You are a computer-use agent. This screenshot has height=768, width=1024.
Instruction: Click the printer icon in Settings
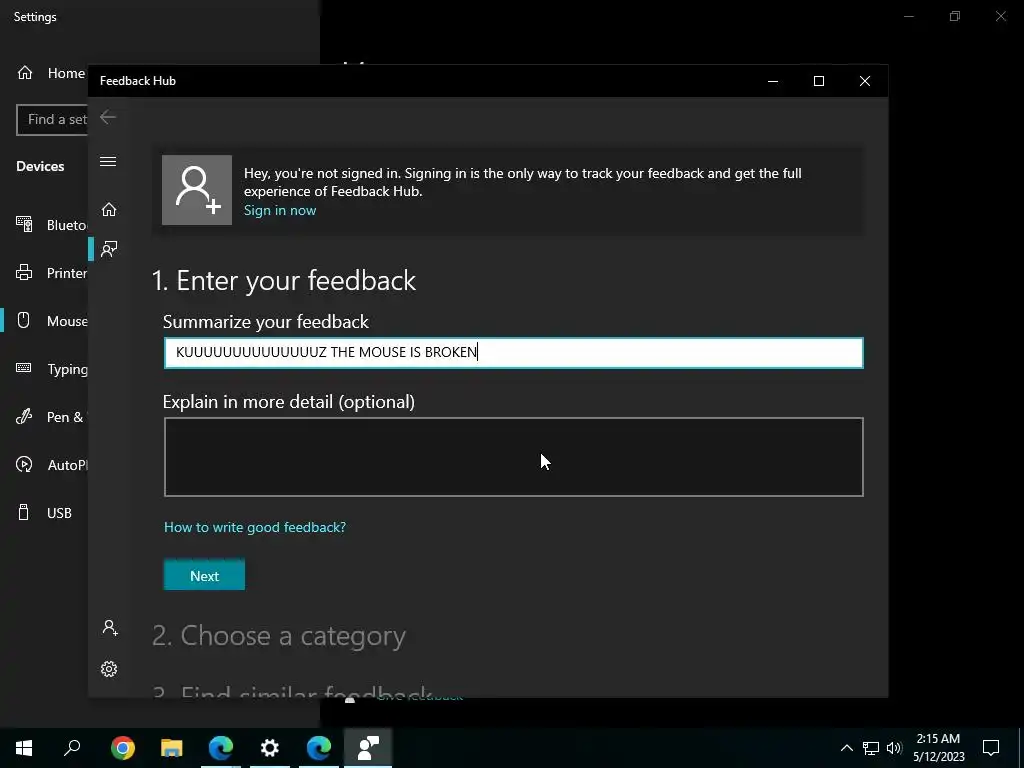[x=24, y=272]
